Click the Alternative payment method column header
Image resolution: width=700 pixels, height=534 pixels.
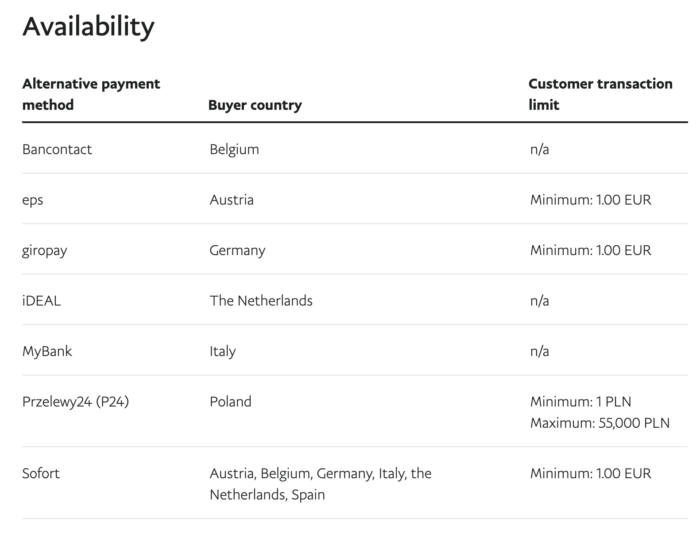[x=91, y=94]
